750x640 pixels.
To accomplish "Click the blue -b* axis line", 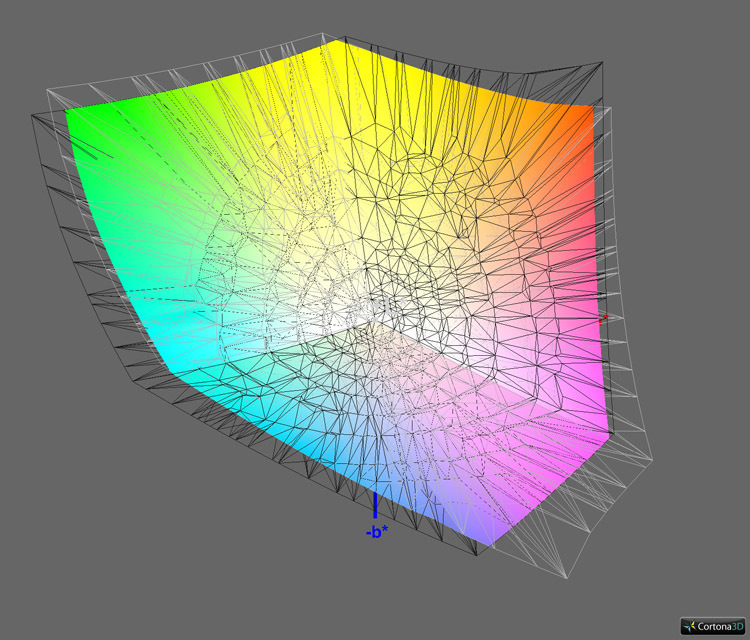I will point(375,505).
